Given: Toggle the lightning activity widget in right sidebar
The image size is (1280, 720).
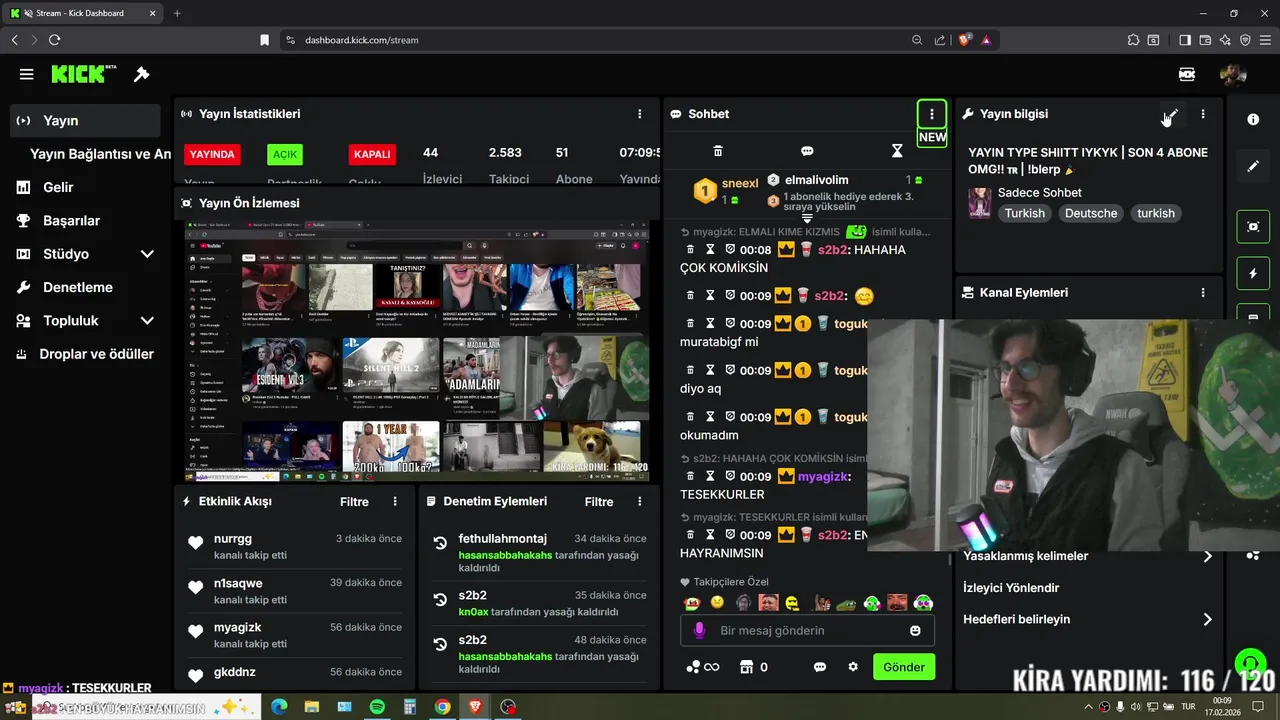Looking at the screenshot, I should 1253,273.
